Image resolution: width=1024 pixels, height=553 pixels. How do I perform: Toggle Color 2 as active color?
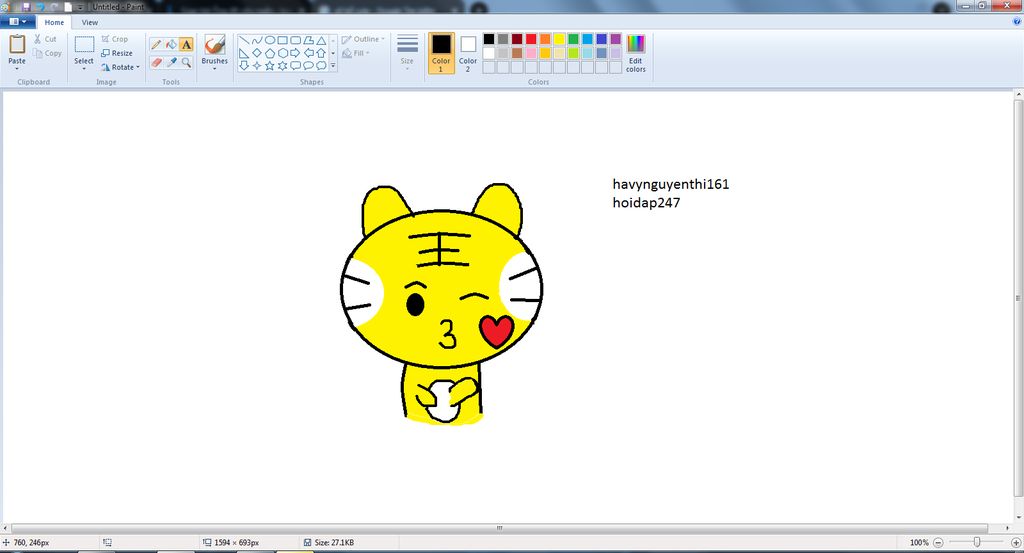[x=468, y=52]
